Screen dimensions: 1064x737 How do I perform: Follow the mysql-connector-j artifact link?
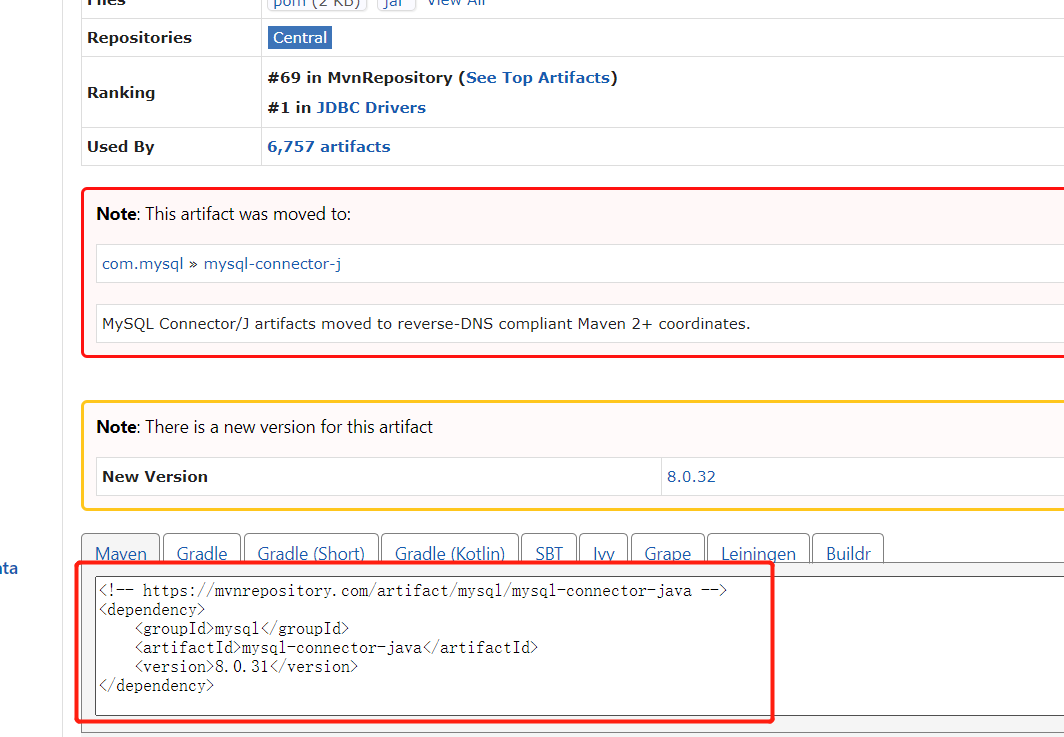click(x=272, y=264)
